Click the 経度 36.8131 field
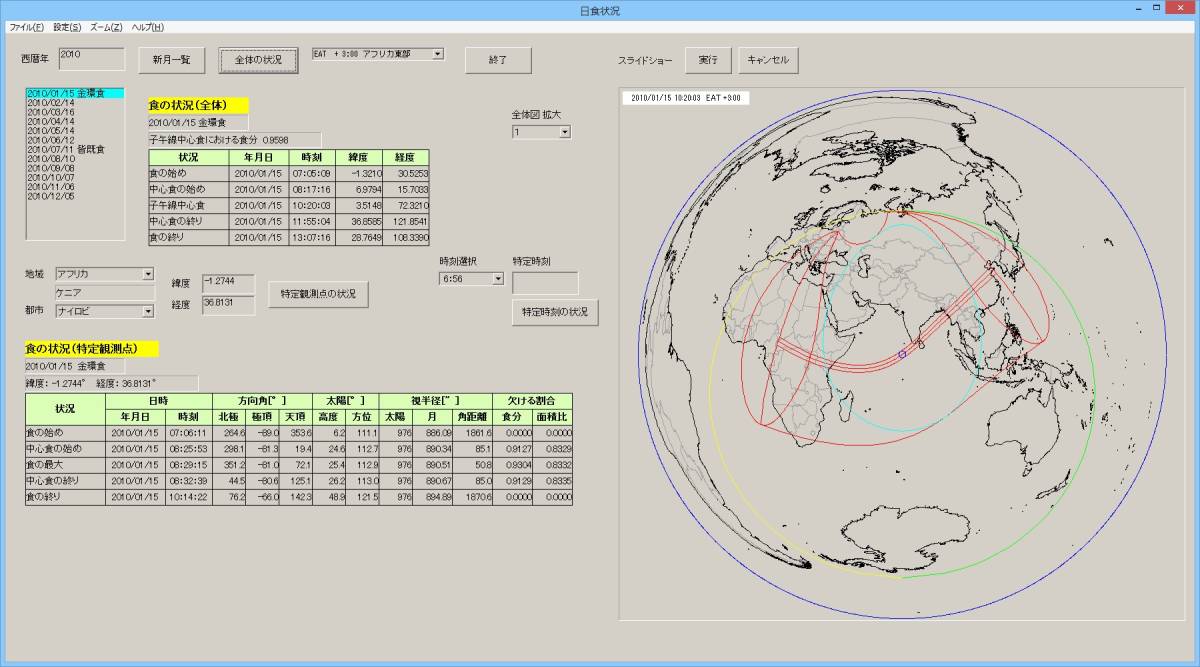 228,305
